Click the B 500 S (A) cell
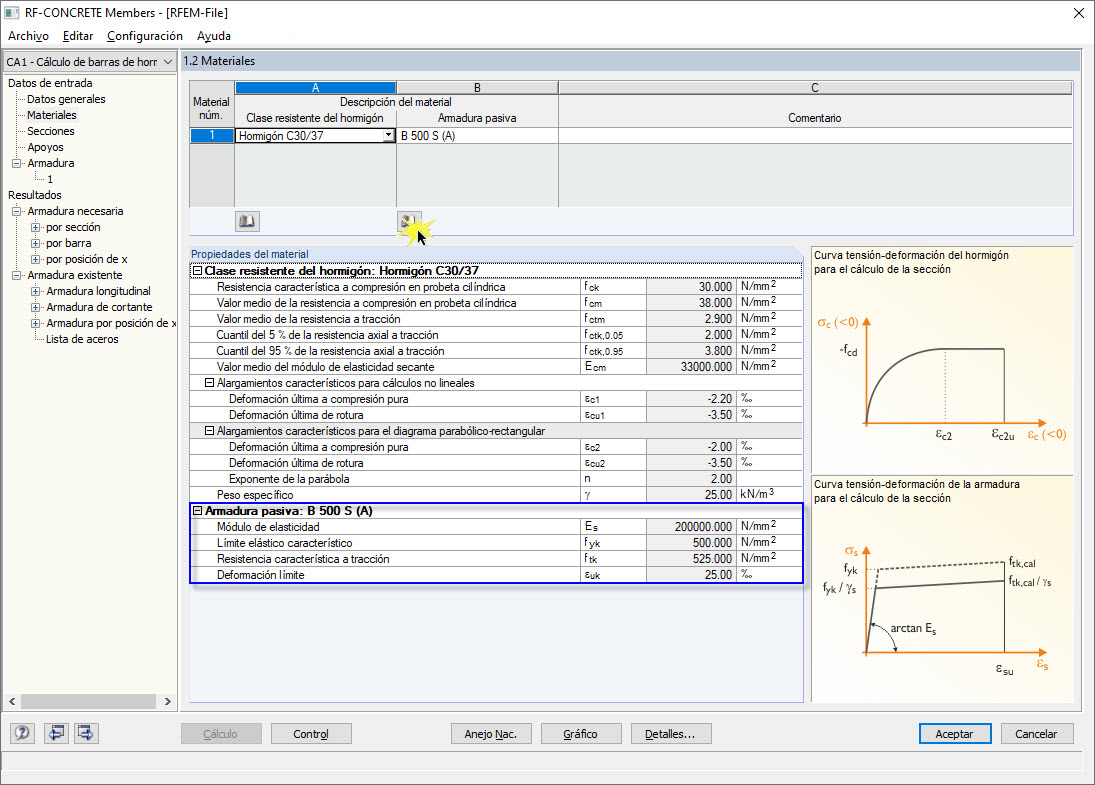 (477, 135)
